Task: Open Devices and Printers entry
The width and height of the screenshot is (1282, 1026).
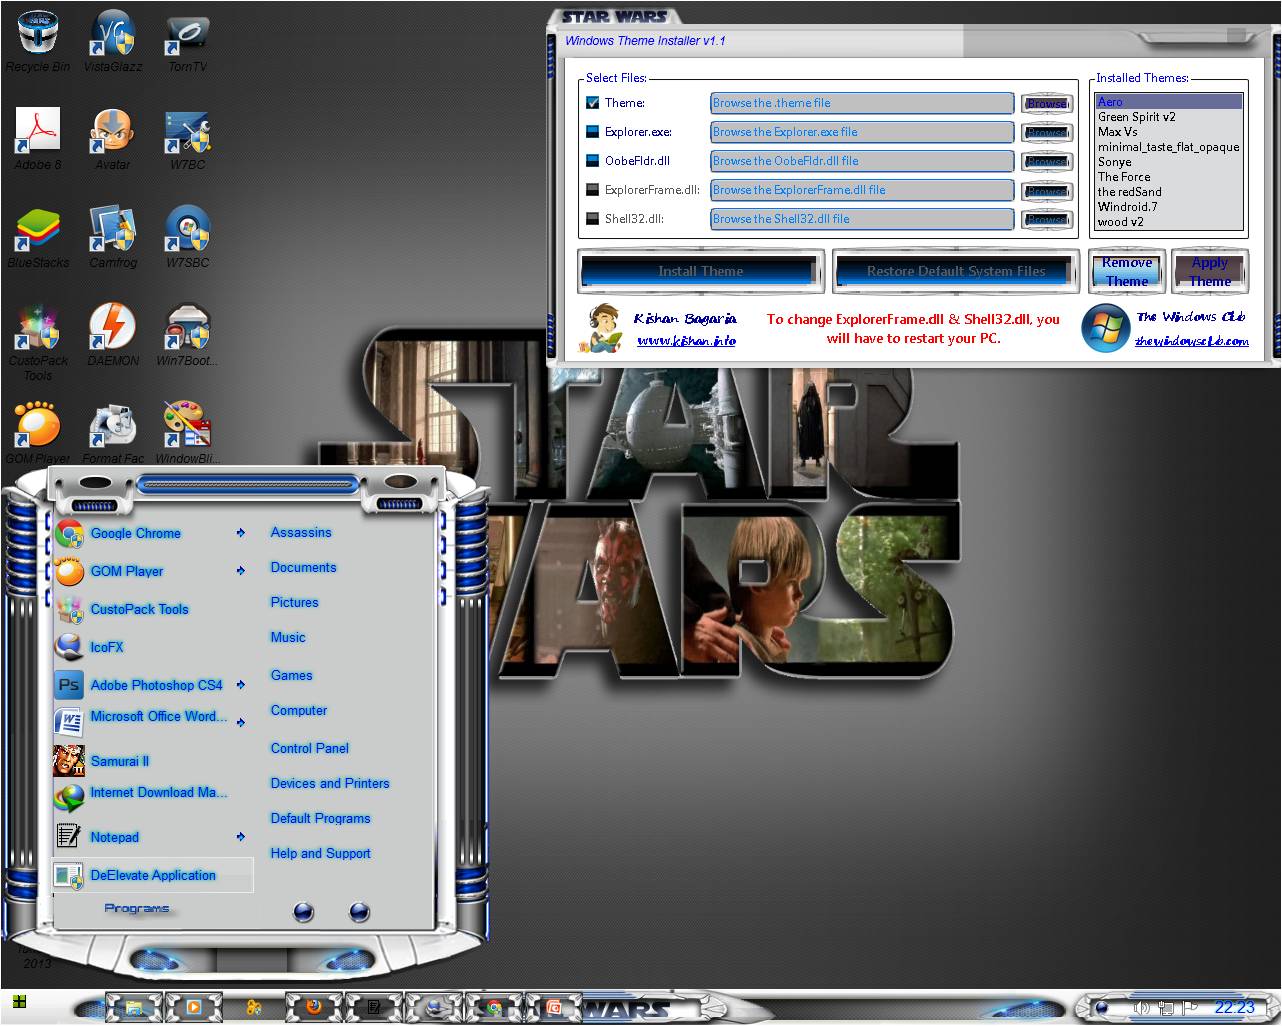Action: (x=330, y=783)
